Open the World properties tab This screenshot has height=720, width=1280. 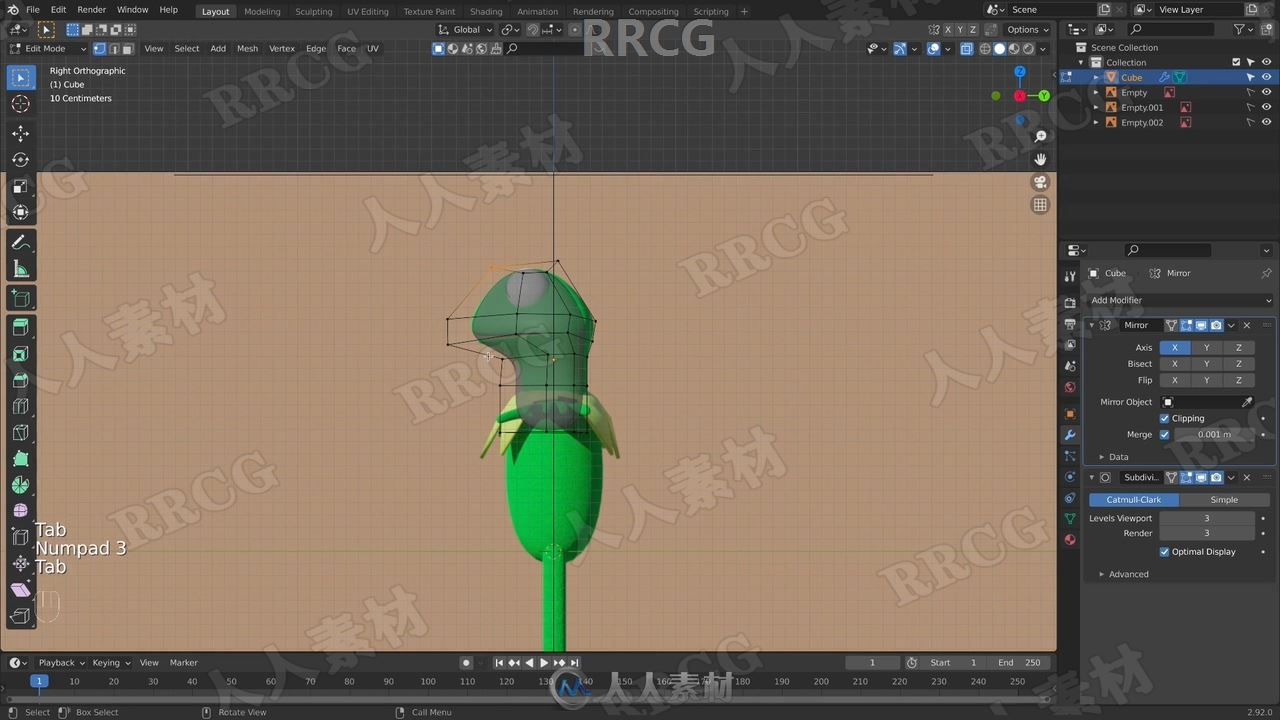[1070, 387]
